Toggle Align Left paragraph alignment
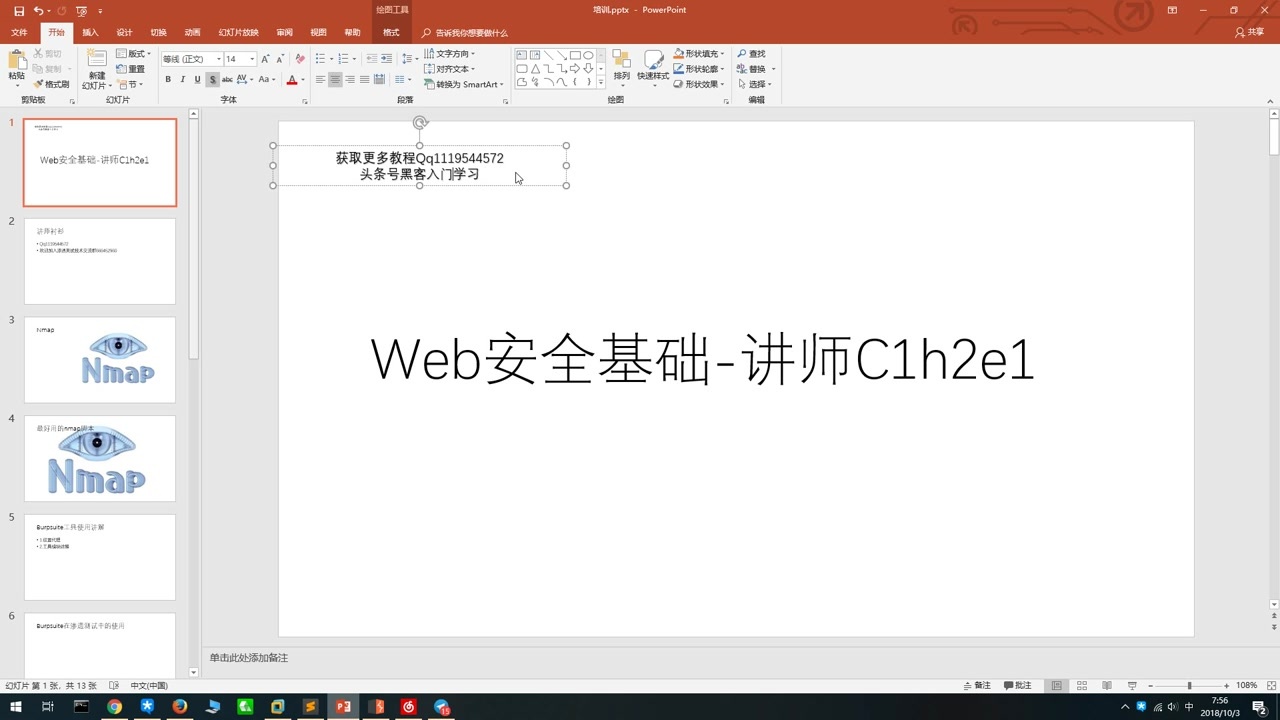Viewport: 1280px width, 720px height. [321, 79]
